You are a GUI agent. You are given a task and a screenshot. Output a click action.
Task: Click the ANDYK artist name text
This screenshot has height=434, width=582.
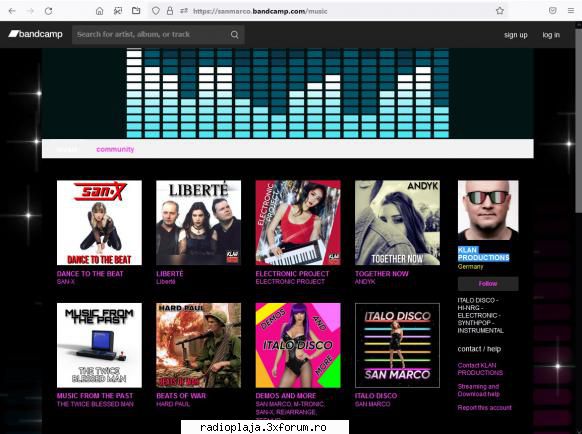[x=365, y=282]
